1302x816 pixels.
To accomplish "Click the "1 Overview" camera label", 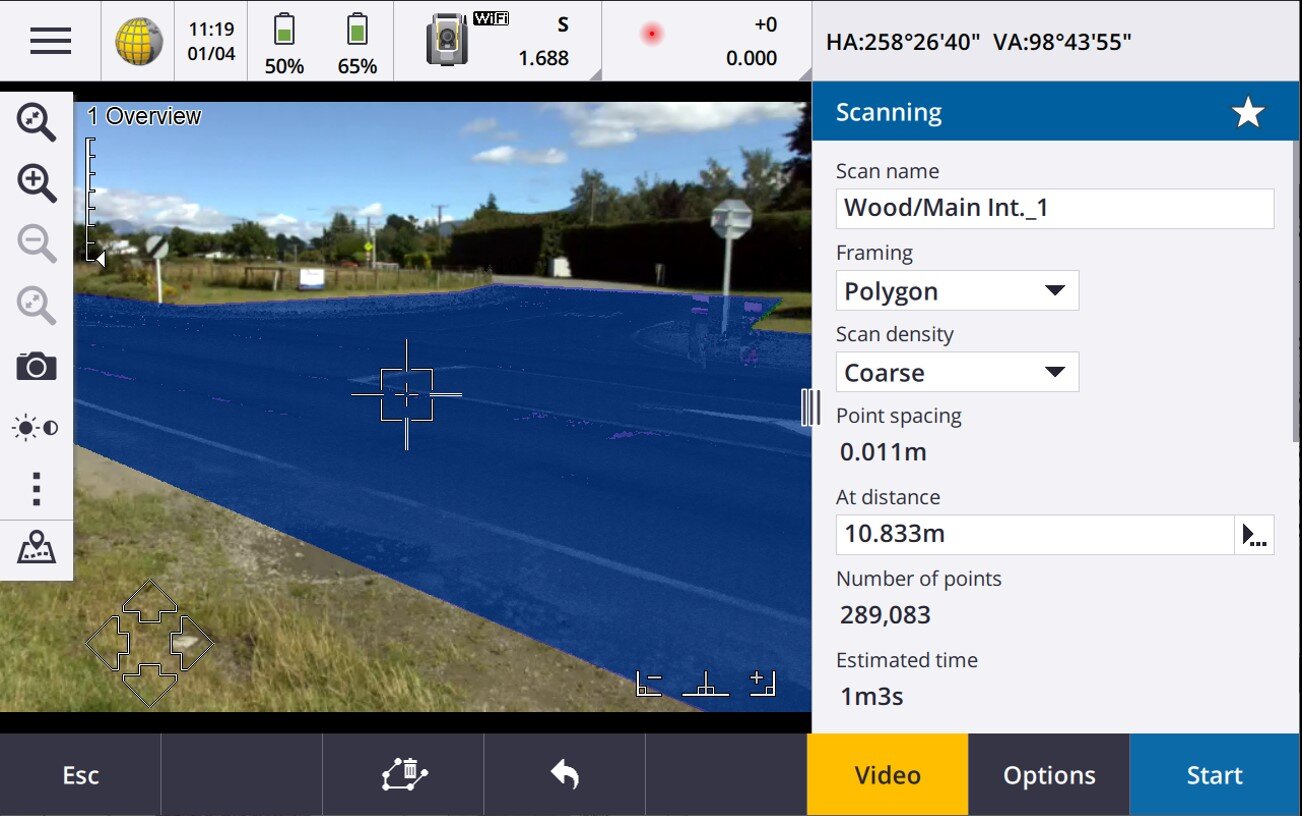I will click(144, 116).
